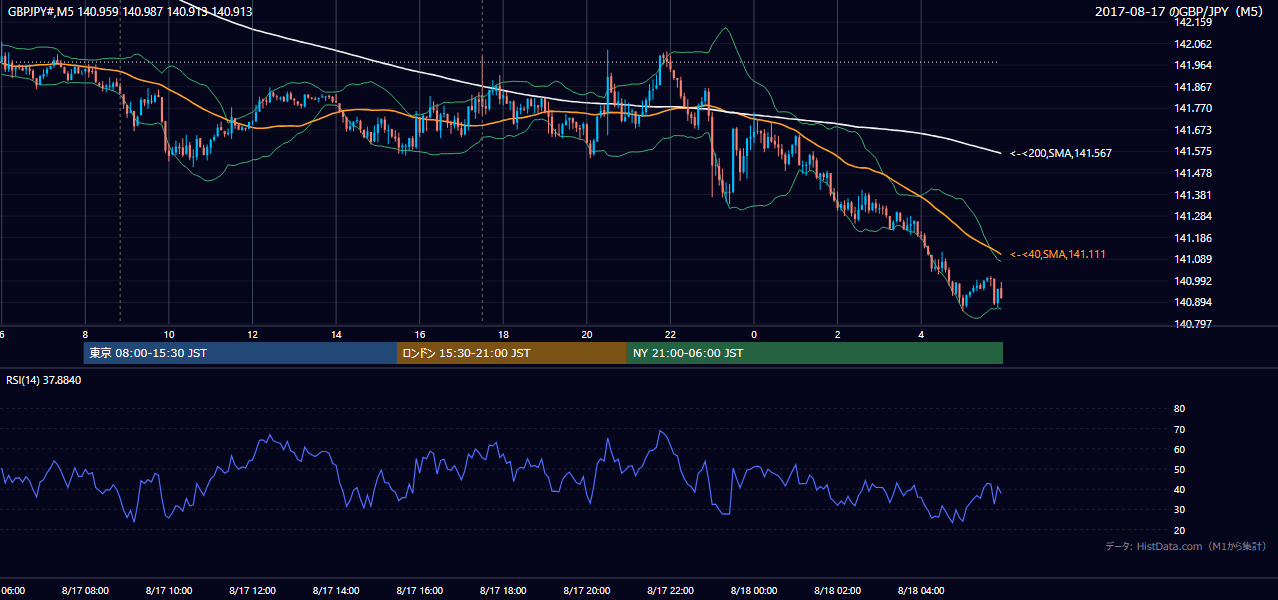1278x600 pixels.
Task: Click price level 140.894 on axis
Action: point(1191,303)
